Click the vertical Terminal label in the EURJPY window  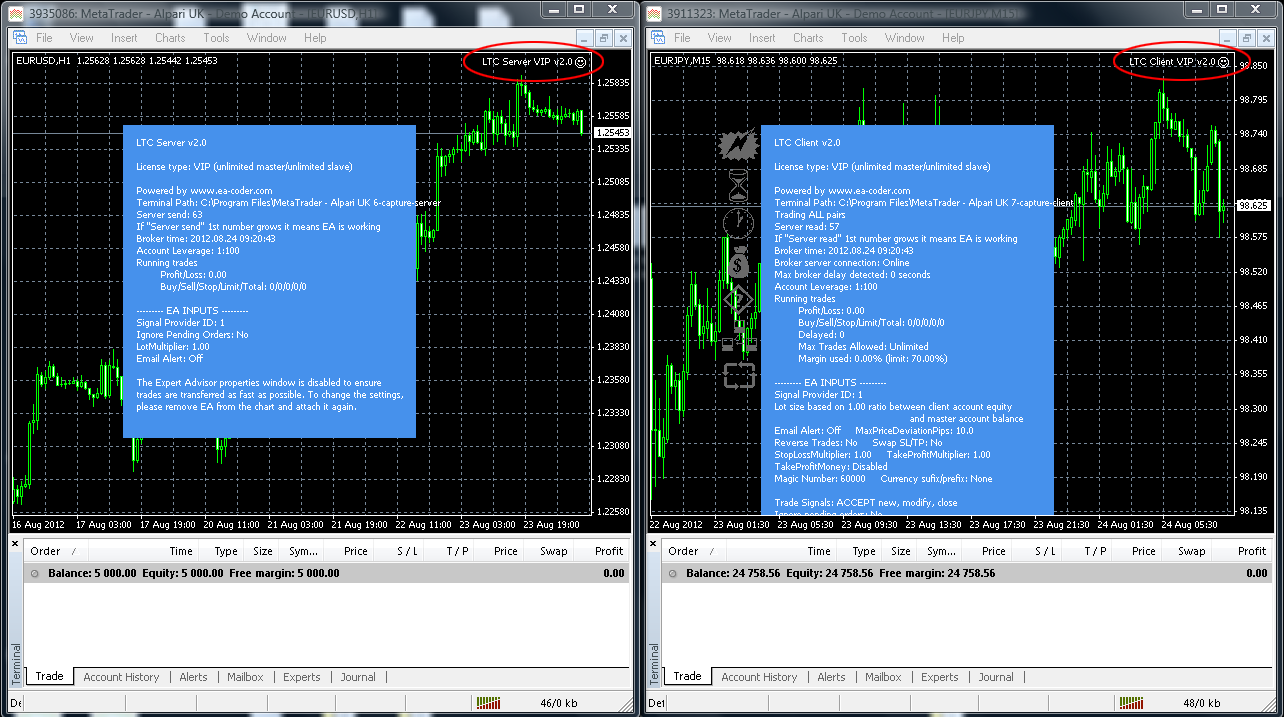click(654, 664)
